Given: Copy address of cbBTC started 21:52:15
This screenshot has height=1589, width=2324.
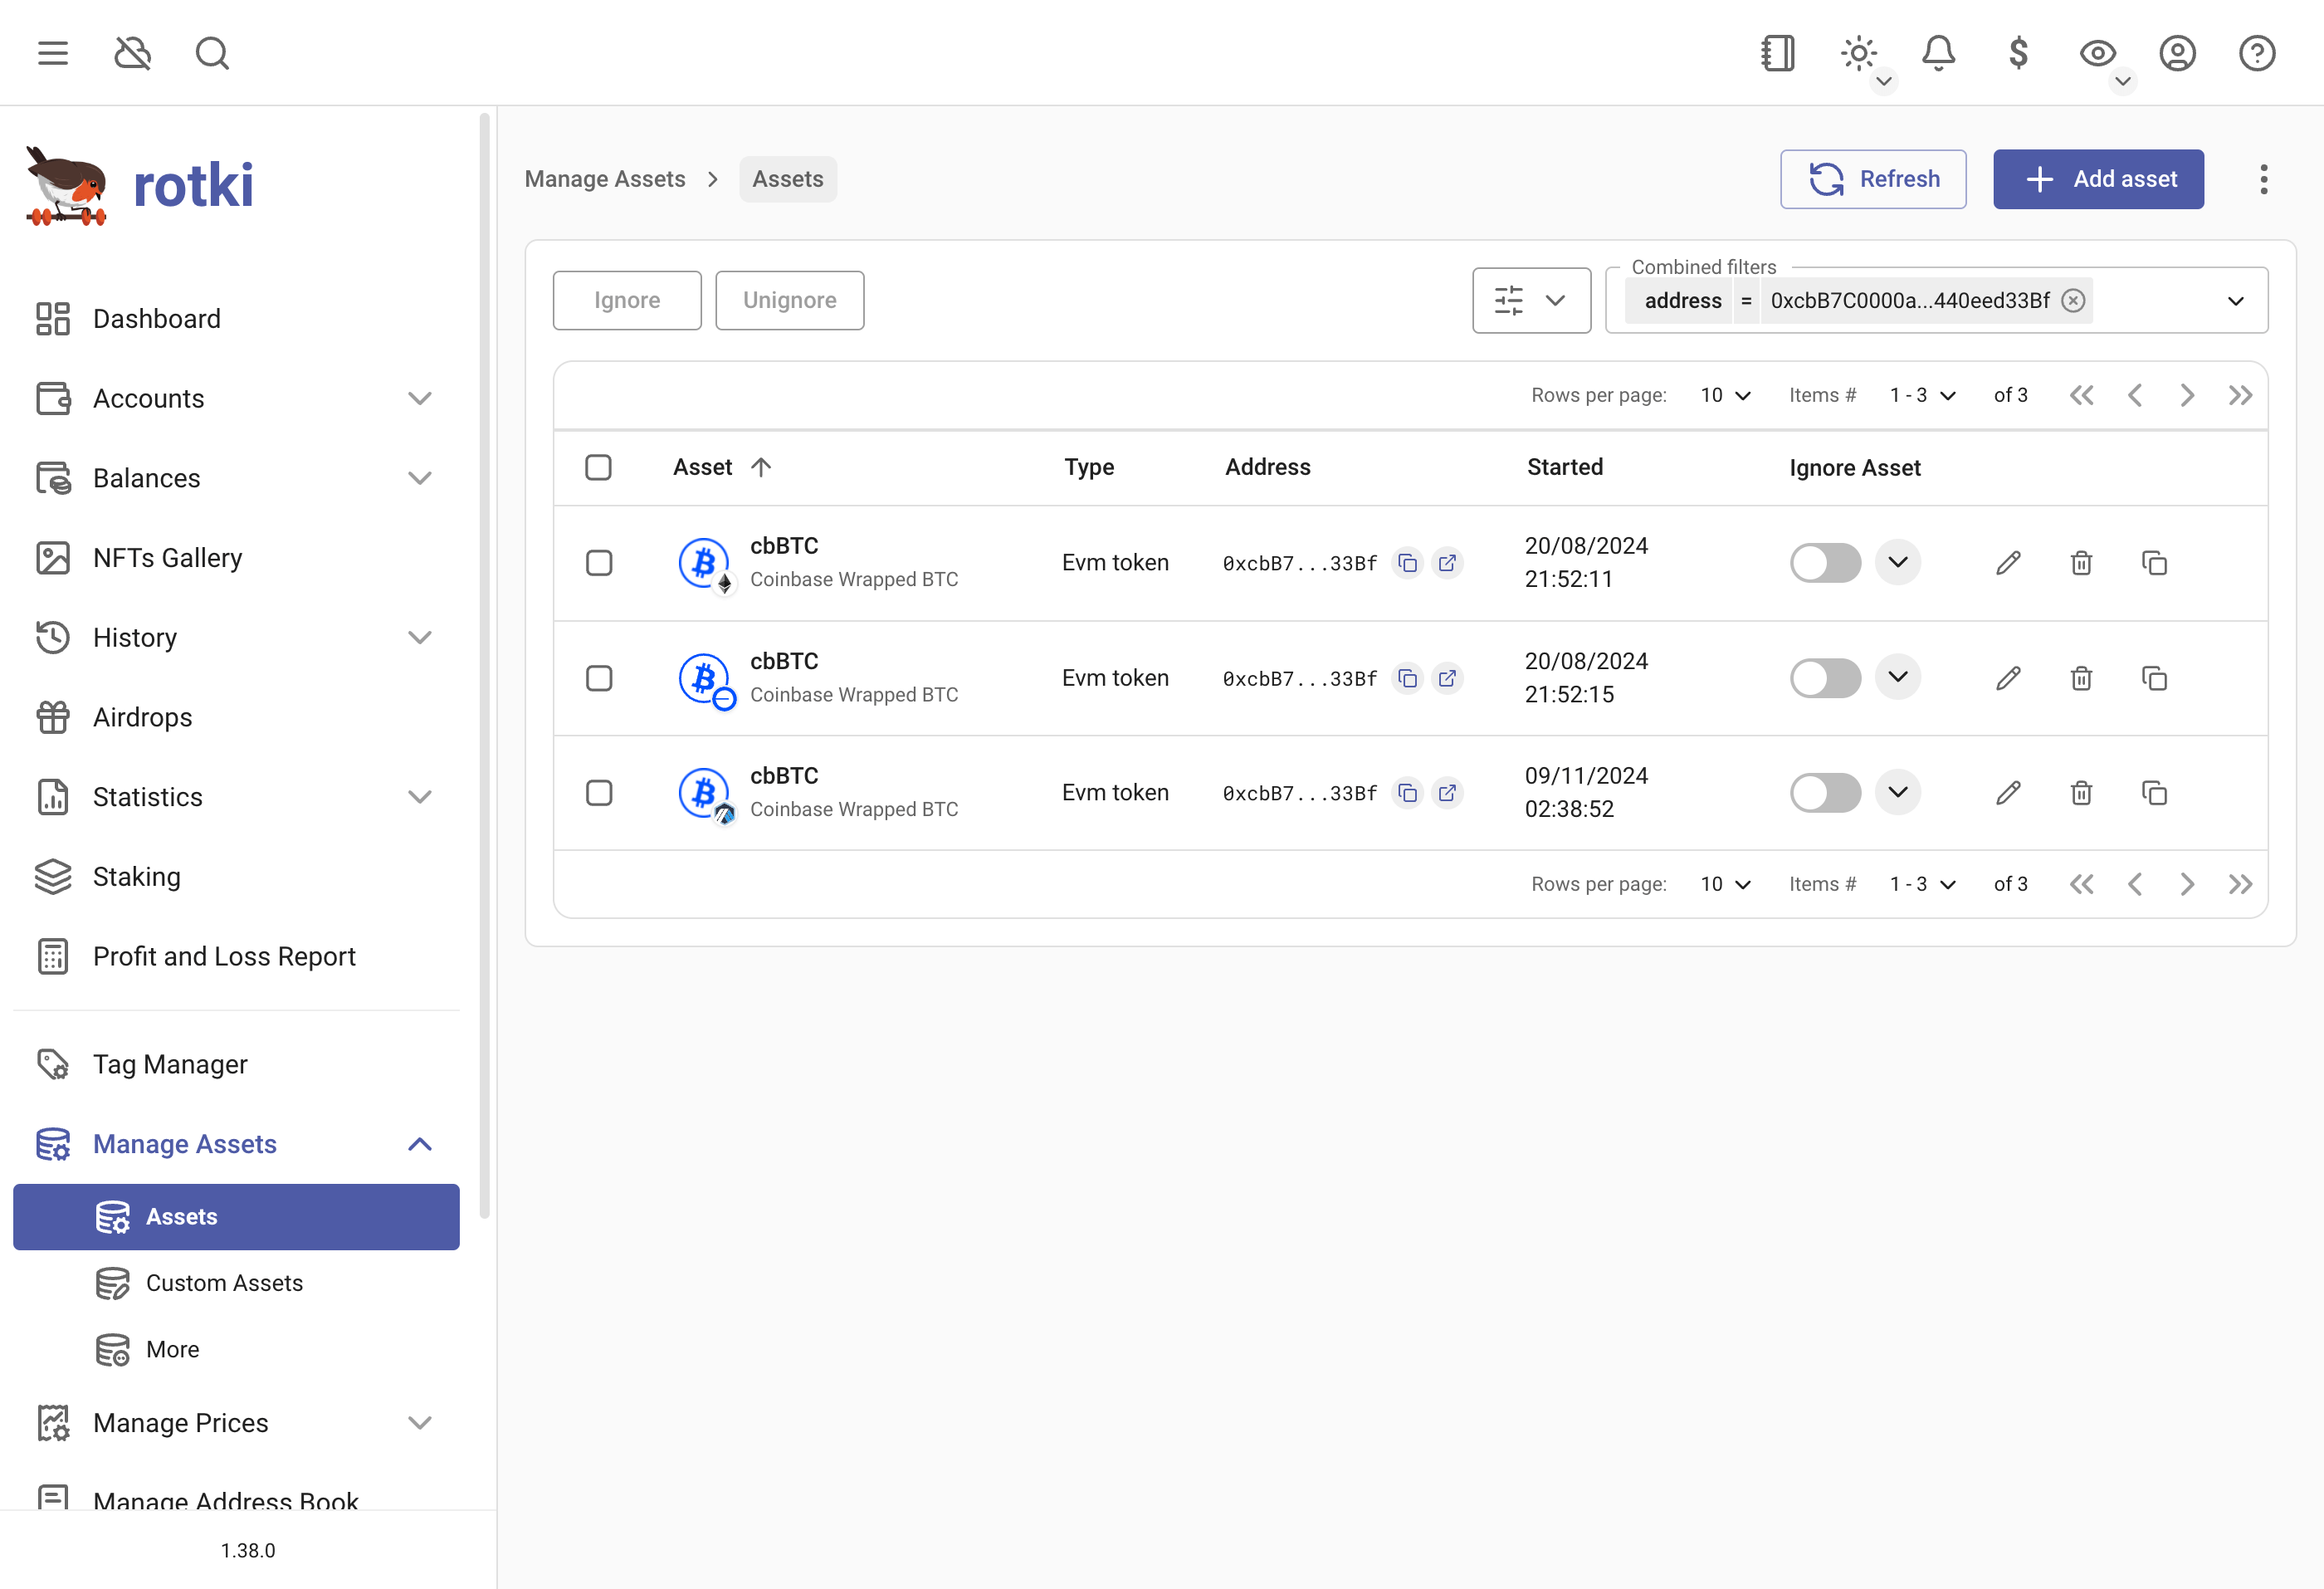Looking at the screenshot, I should 1407,679.
